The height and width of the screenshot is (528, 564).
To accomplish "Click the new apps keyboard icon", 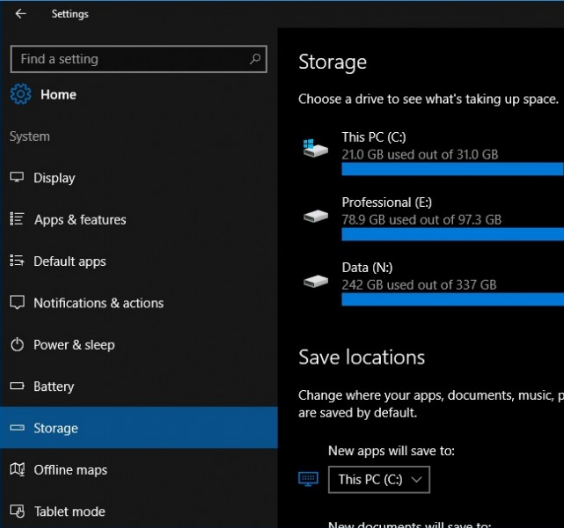I will tap(308, 479).
